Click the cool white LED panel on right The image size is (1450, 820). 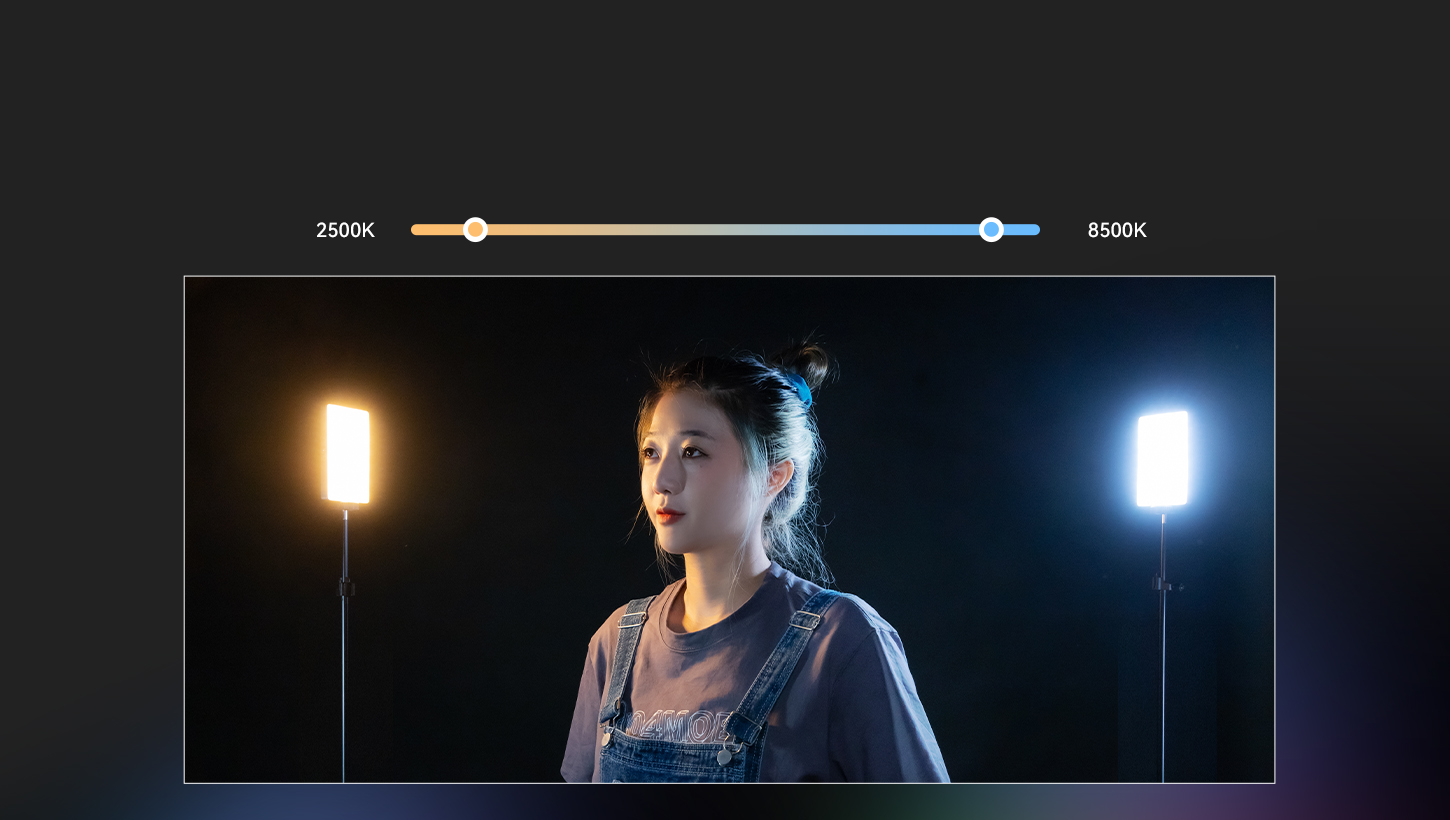tap(1162, 459)
